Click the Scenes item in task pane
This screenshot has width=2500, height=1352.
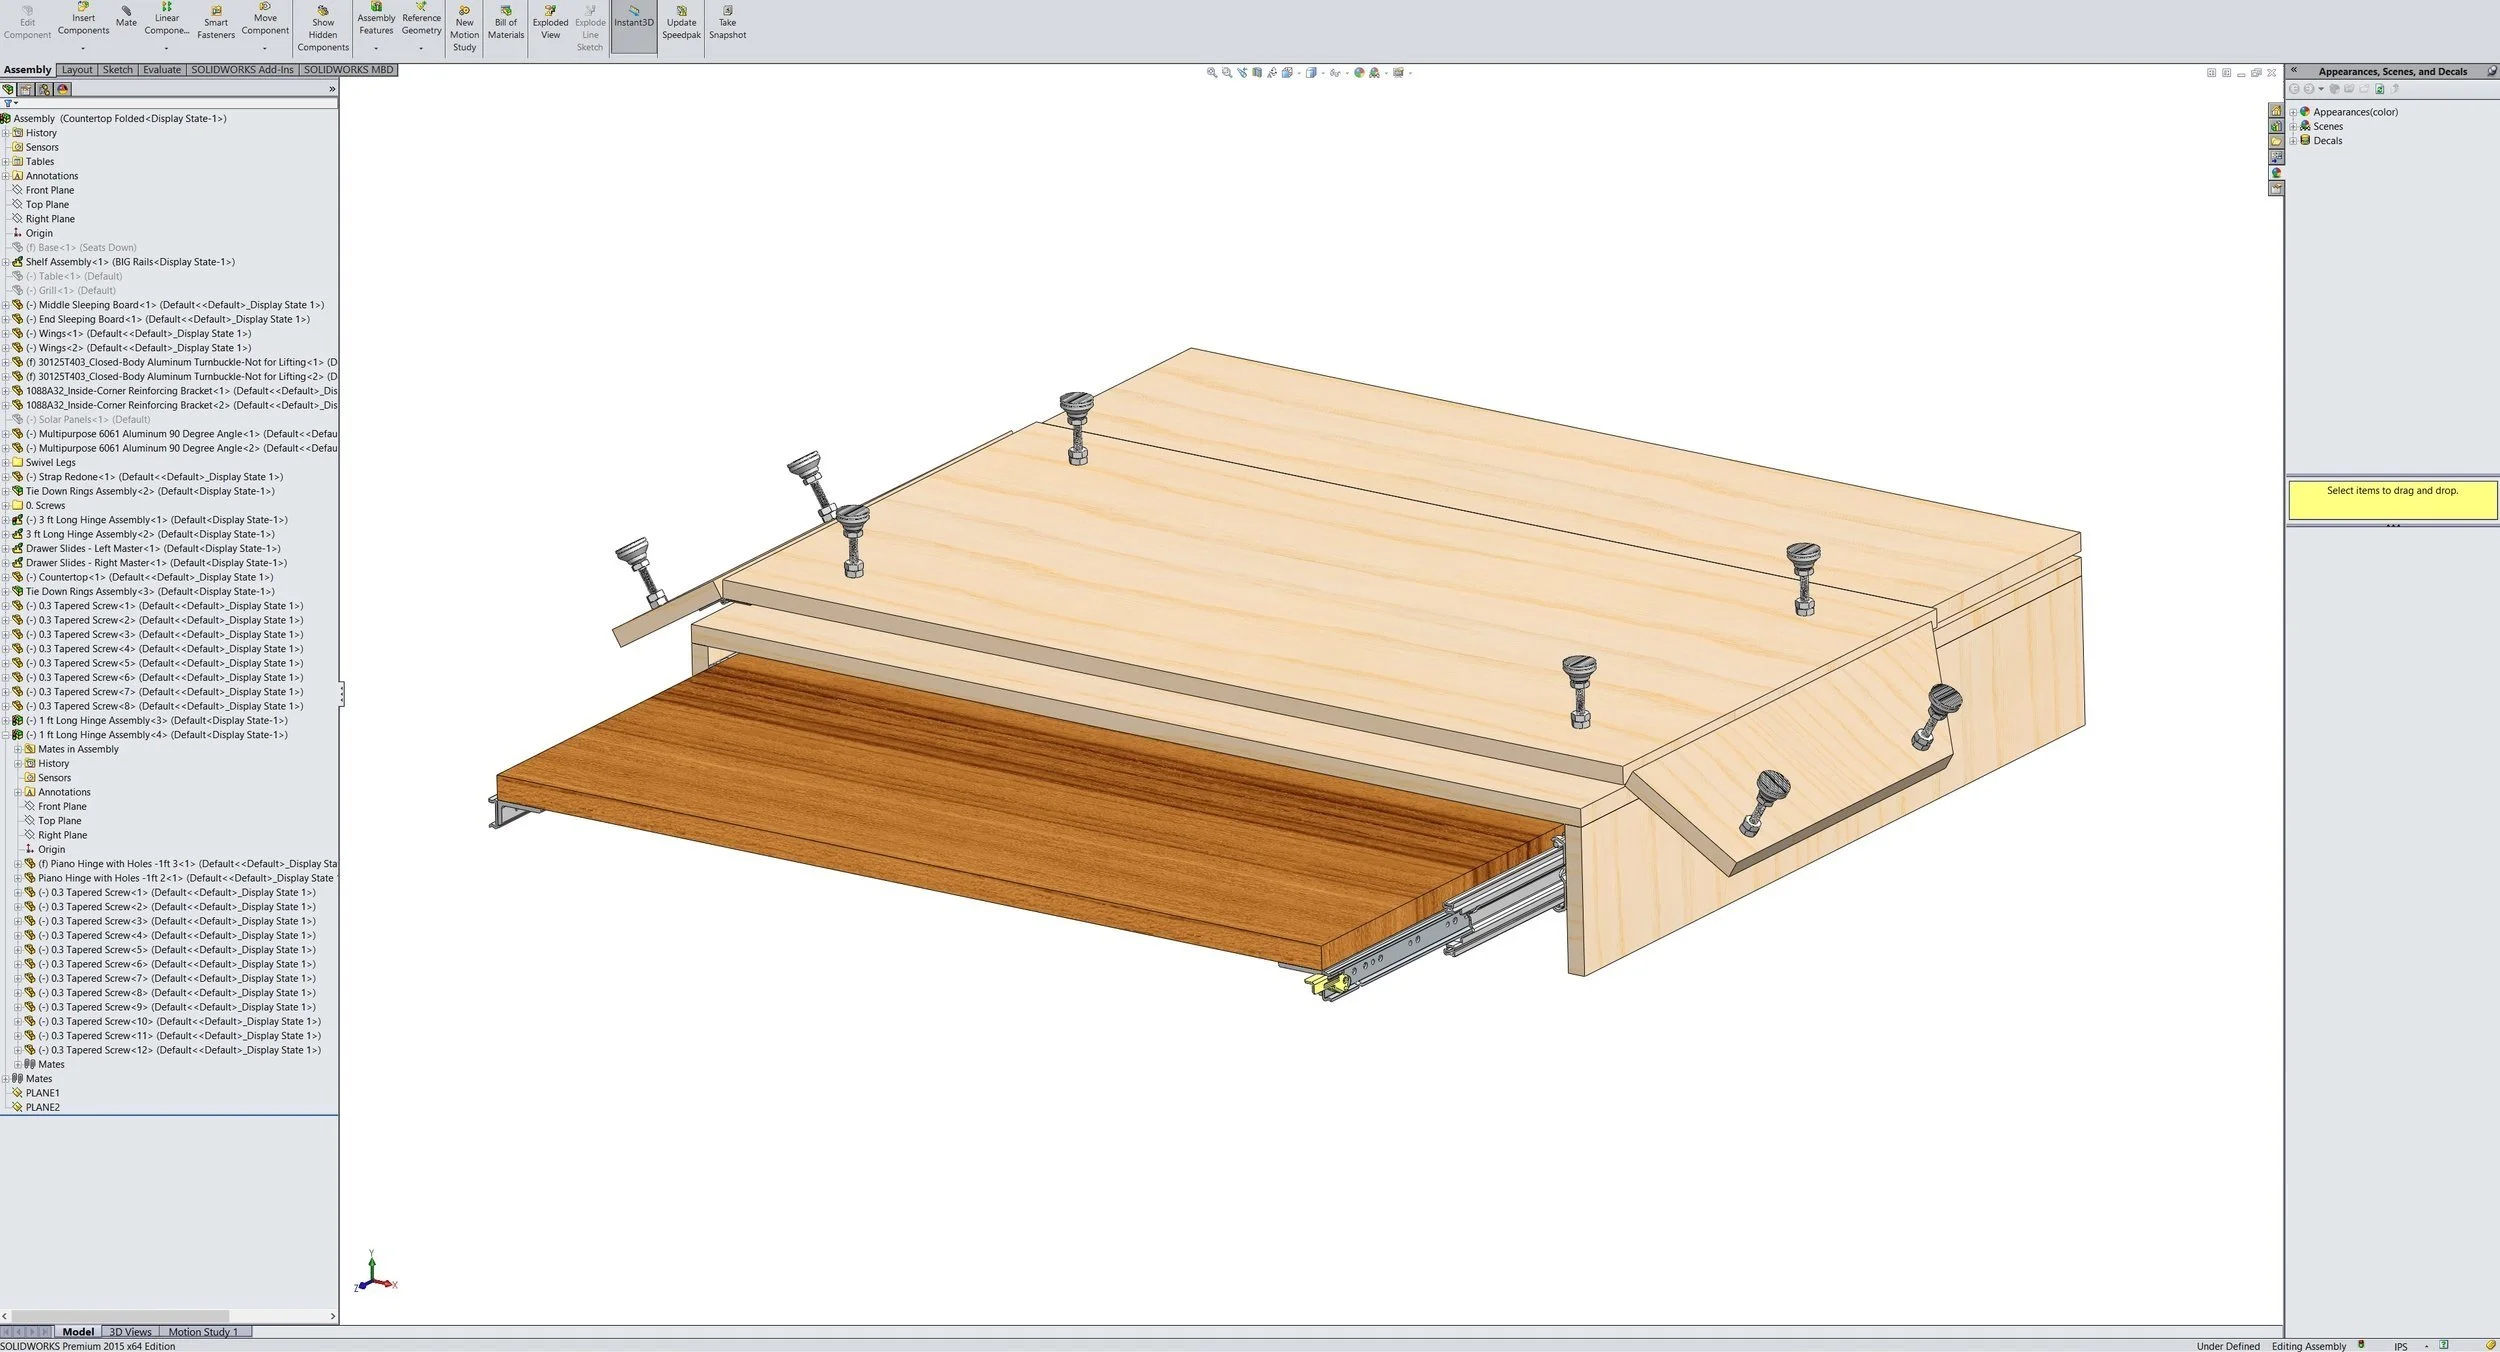[2327, 126]
